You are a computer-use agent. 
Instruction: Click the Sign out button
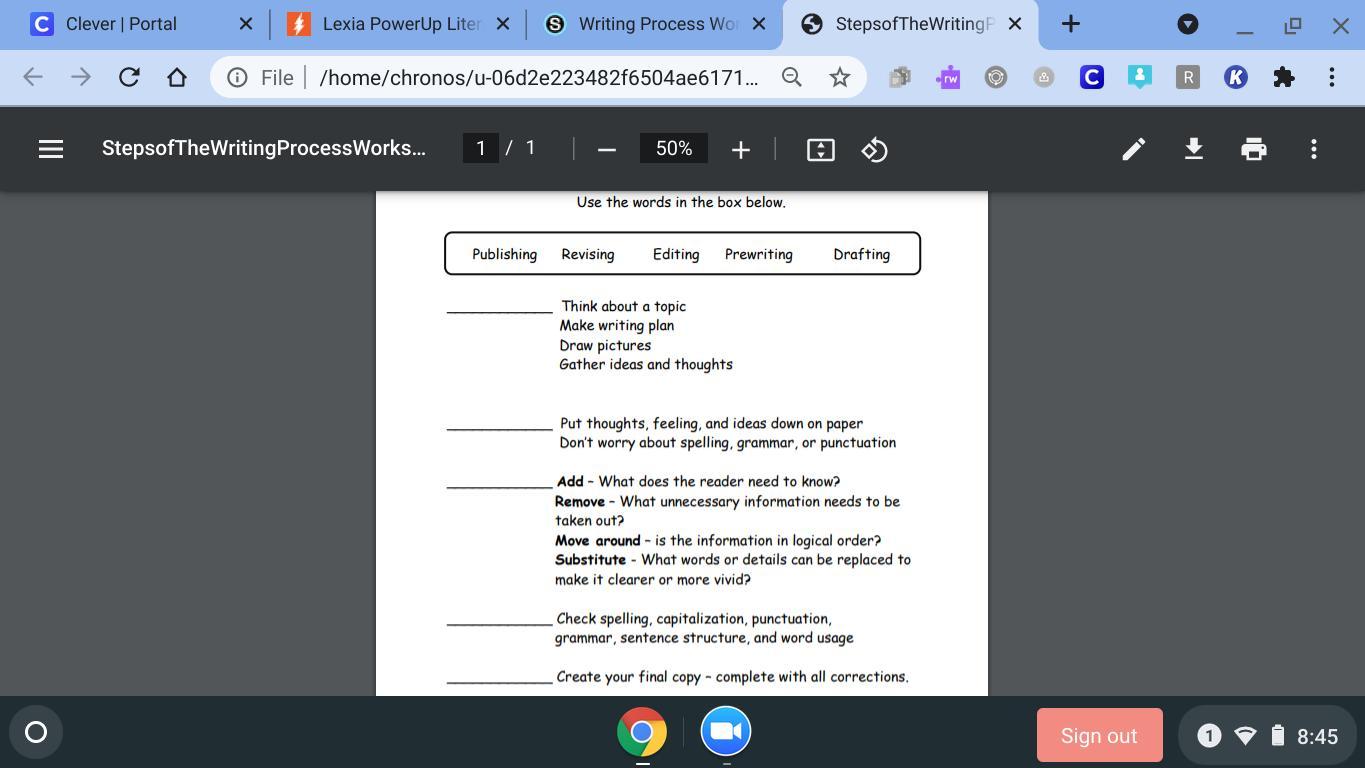1098,735
